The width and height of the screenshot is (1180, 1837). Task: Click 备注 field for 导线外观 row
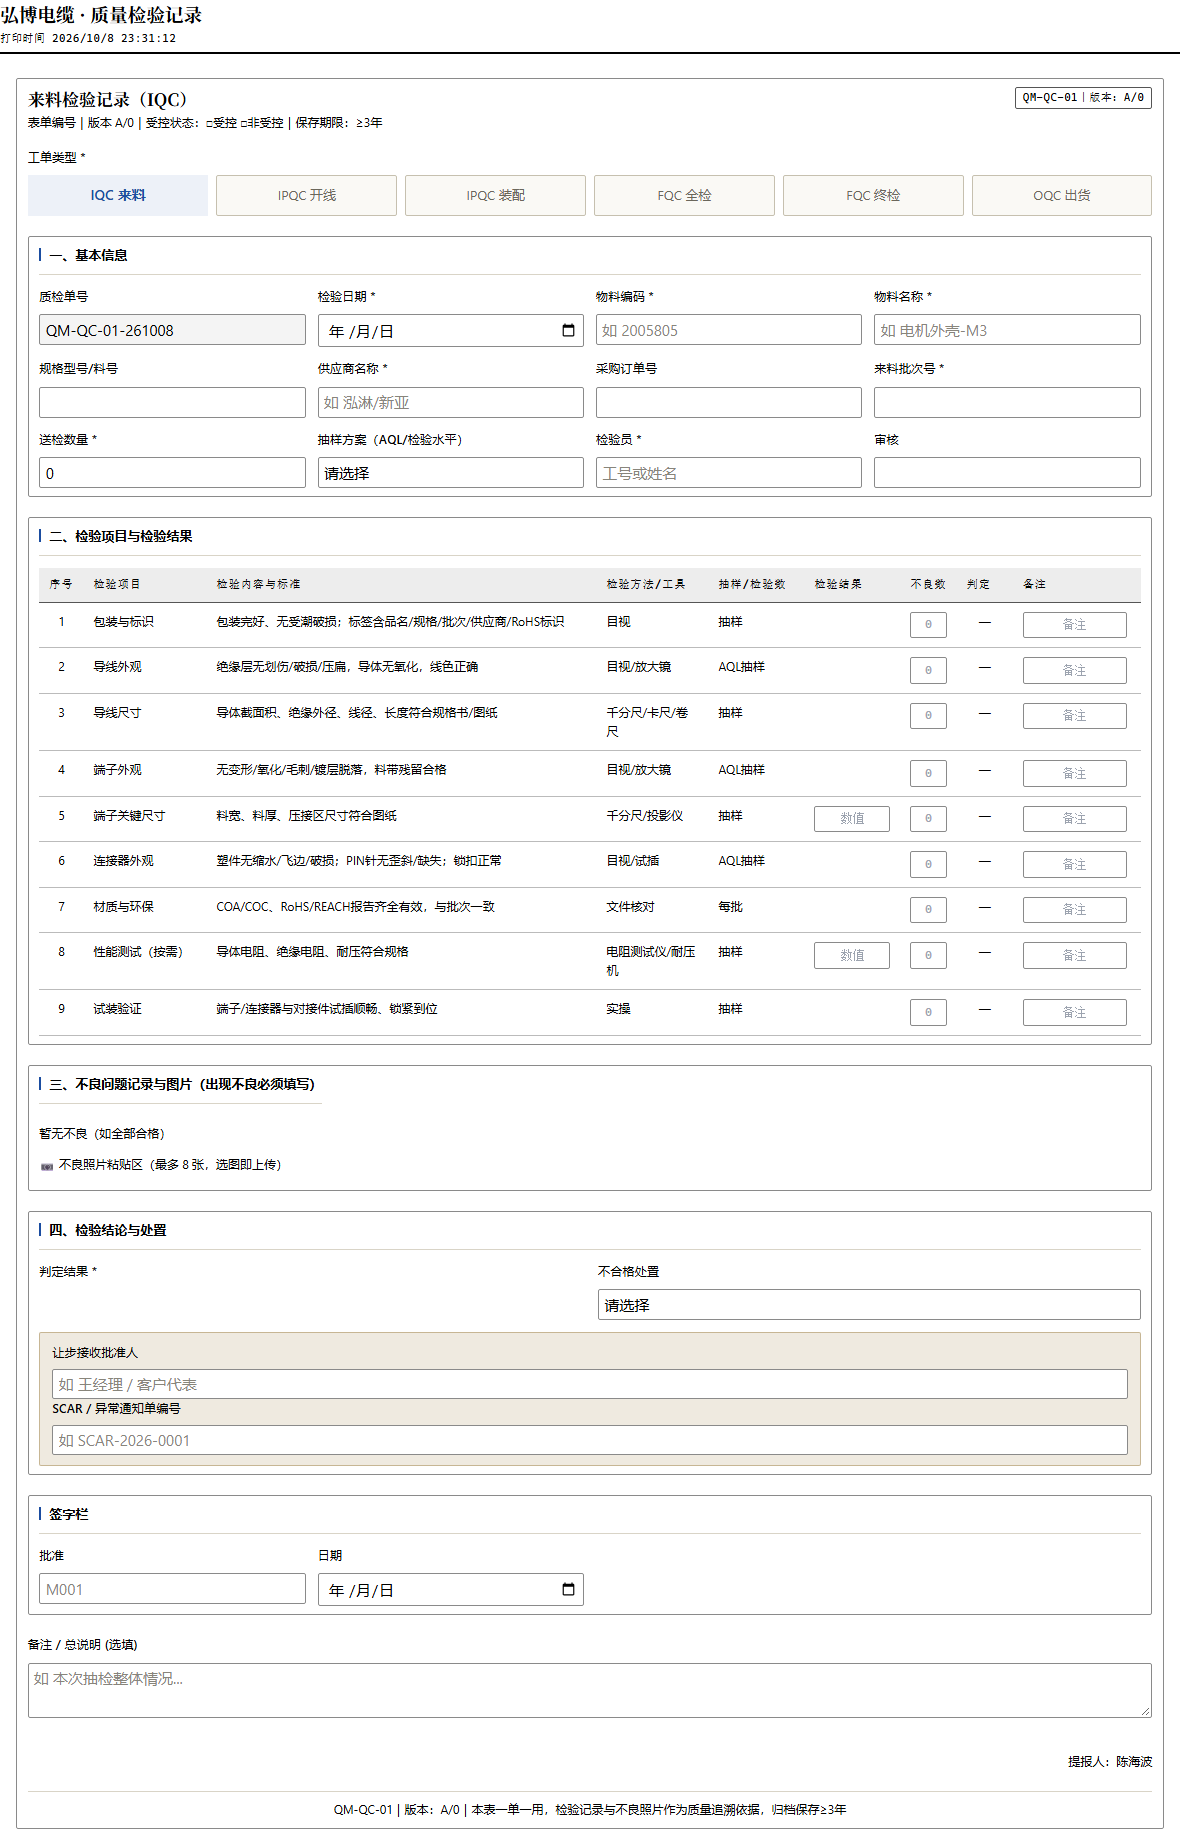[1074, 670]
